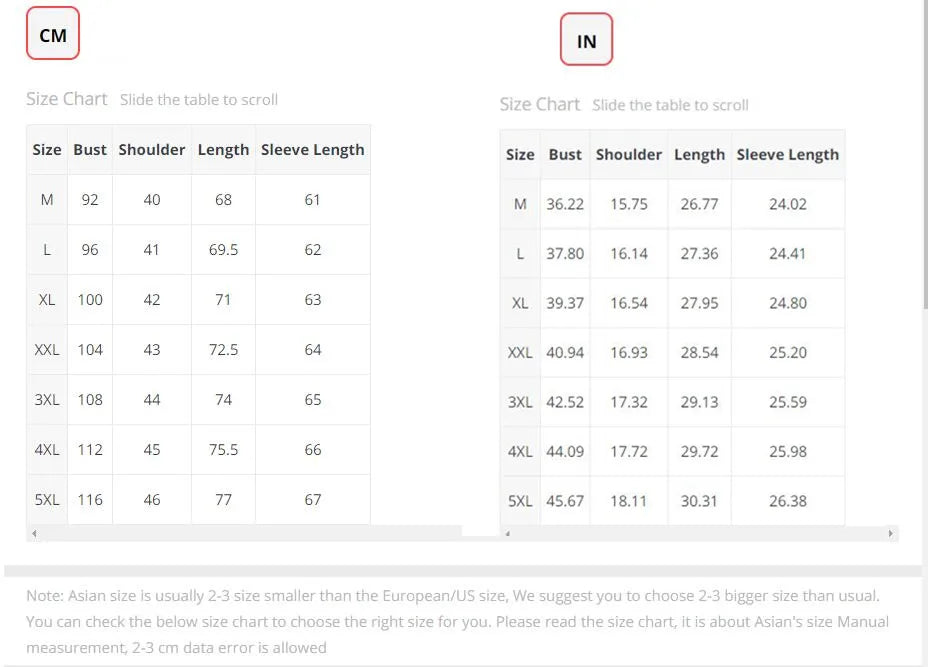Click the CM unit button
Image resolution: width=928 pixels, height=667 pixels.
coord(52,36)
